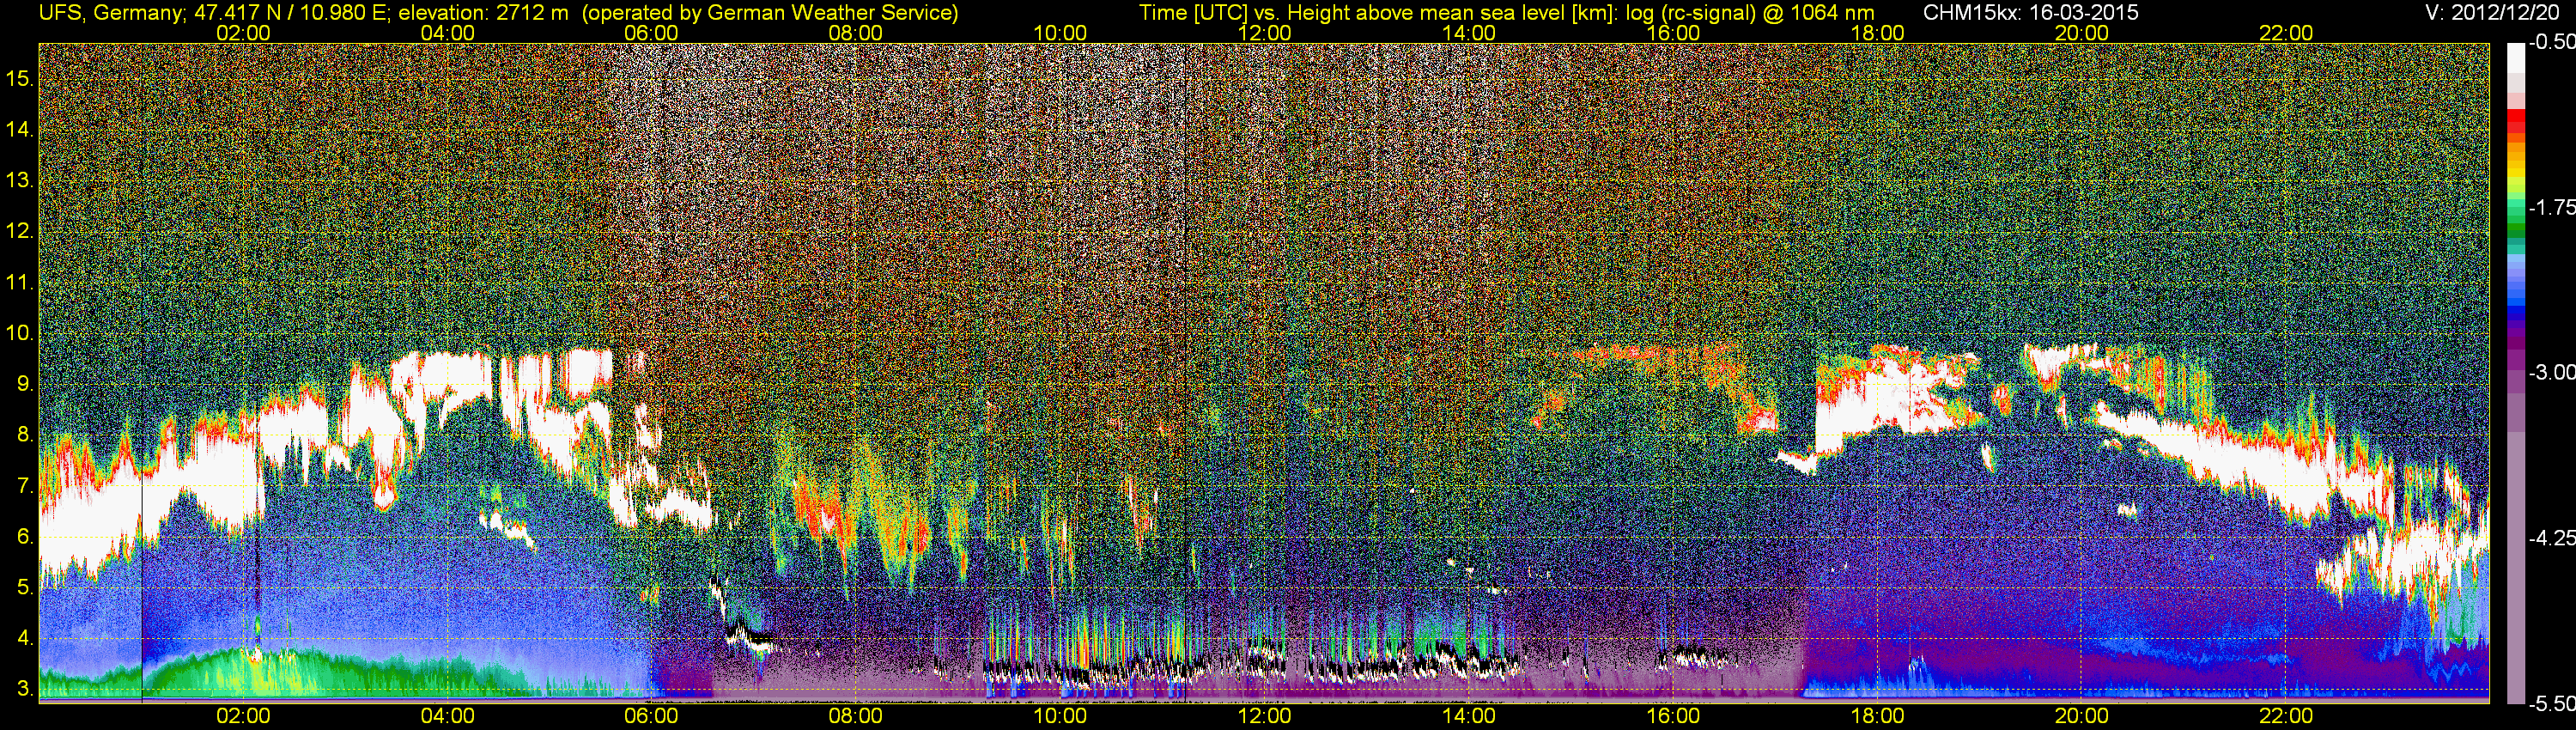Click the color scale value '-4.25'
The width and height of the screenshot is (2576, 730).
click(x=2551, y=538)
